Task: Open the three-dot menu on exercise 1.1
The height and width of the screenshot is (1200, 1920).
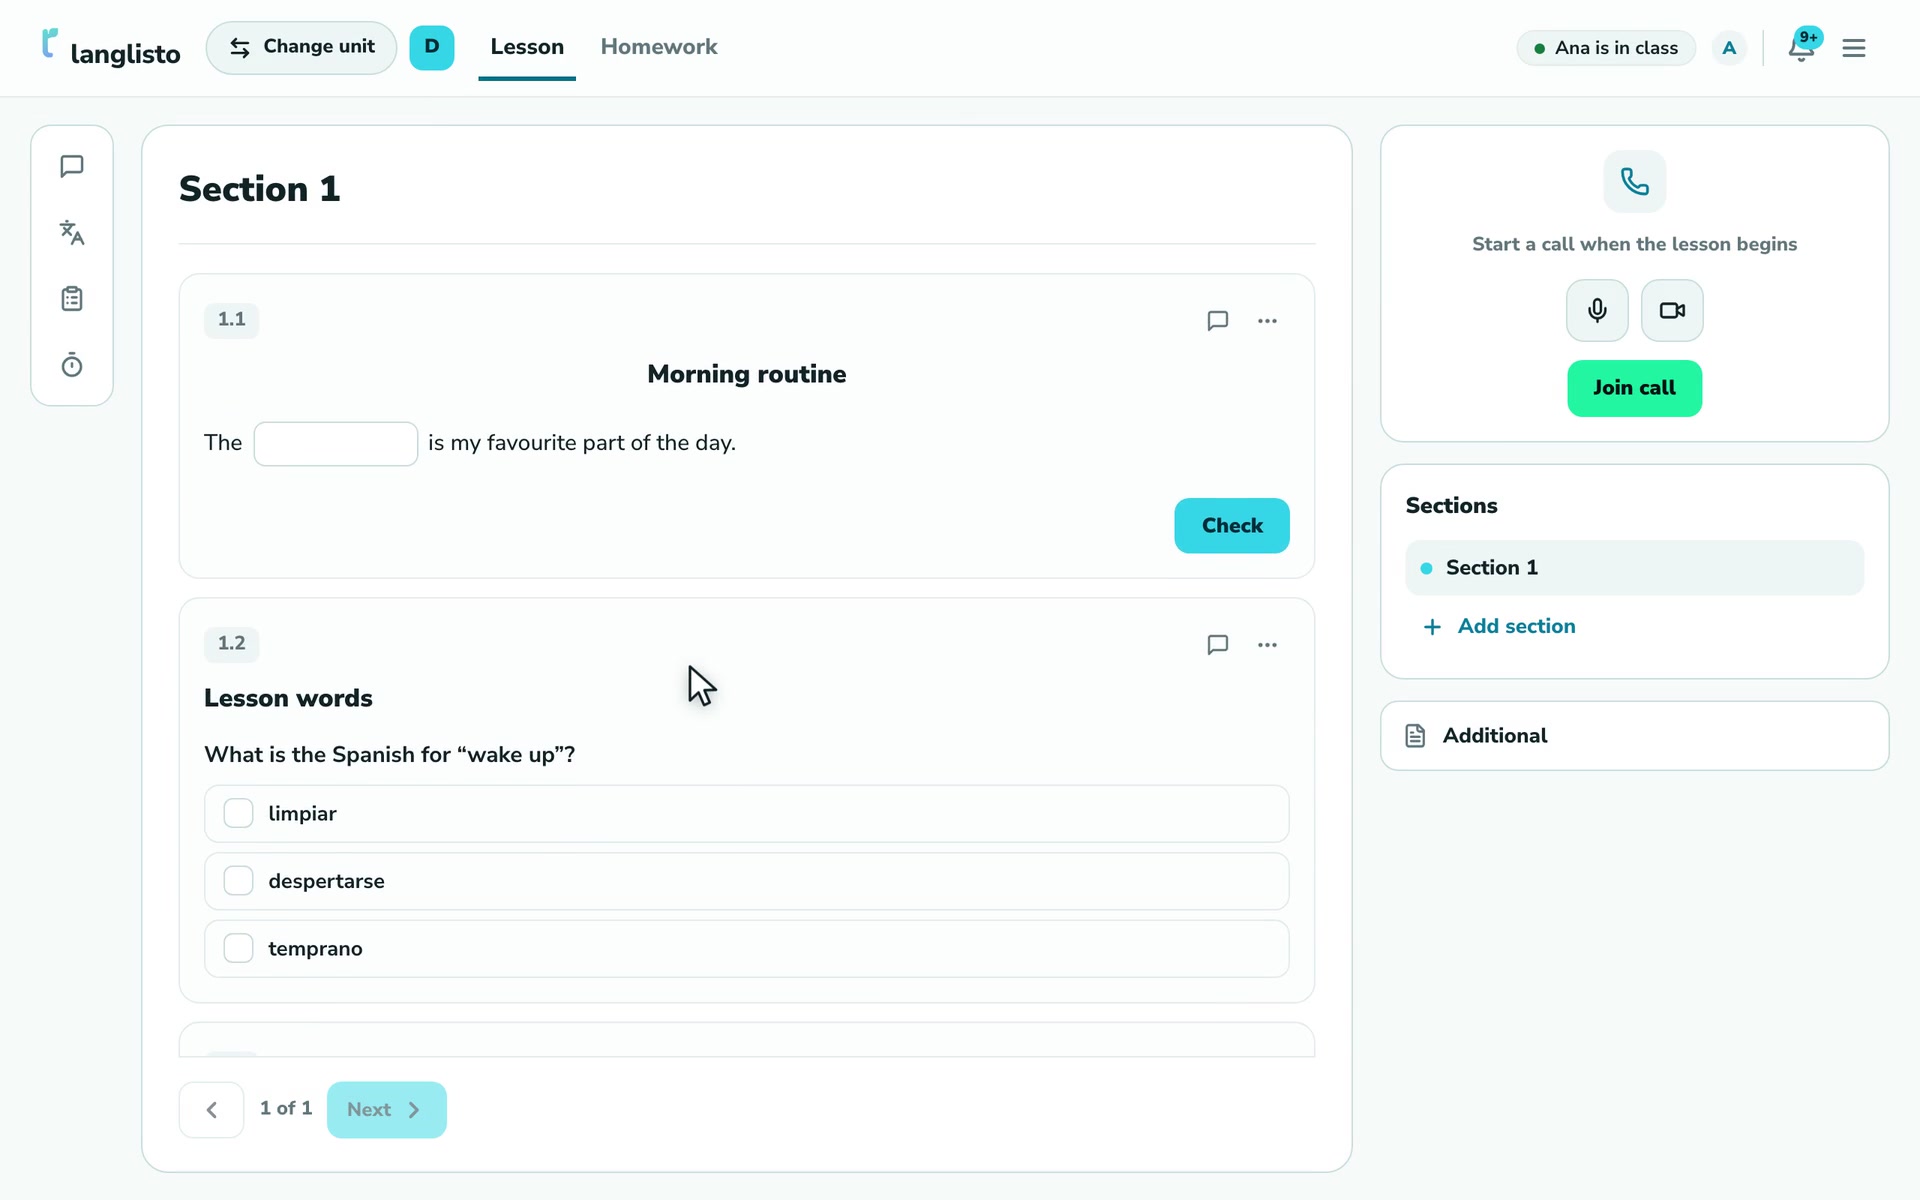Action: 1267,320
